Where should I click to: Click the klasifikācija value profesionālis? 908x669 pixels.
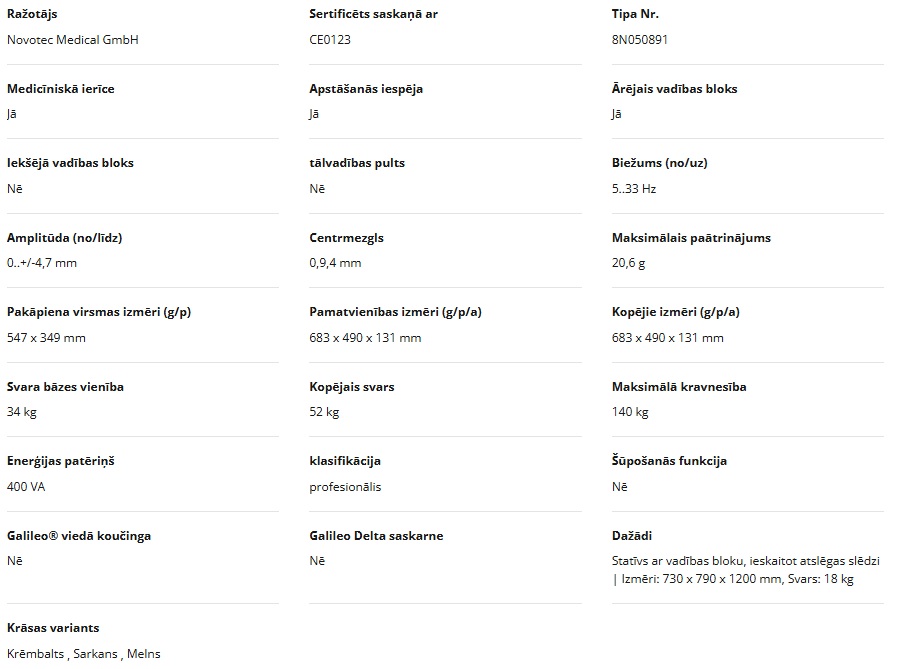pos(345,487)
